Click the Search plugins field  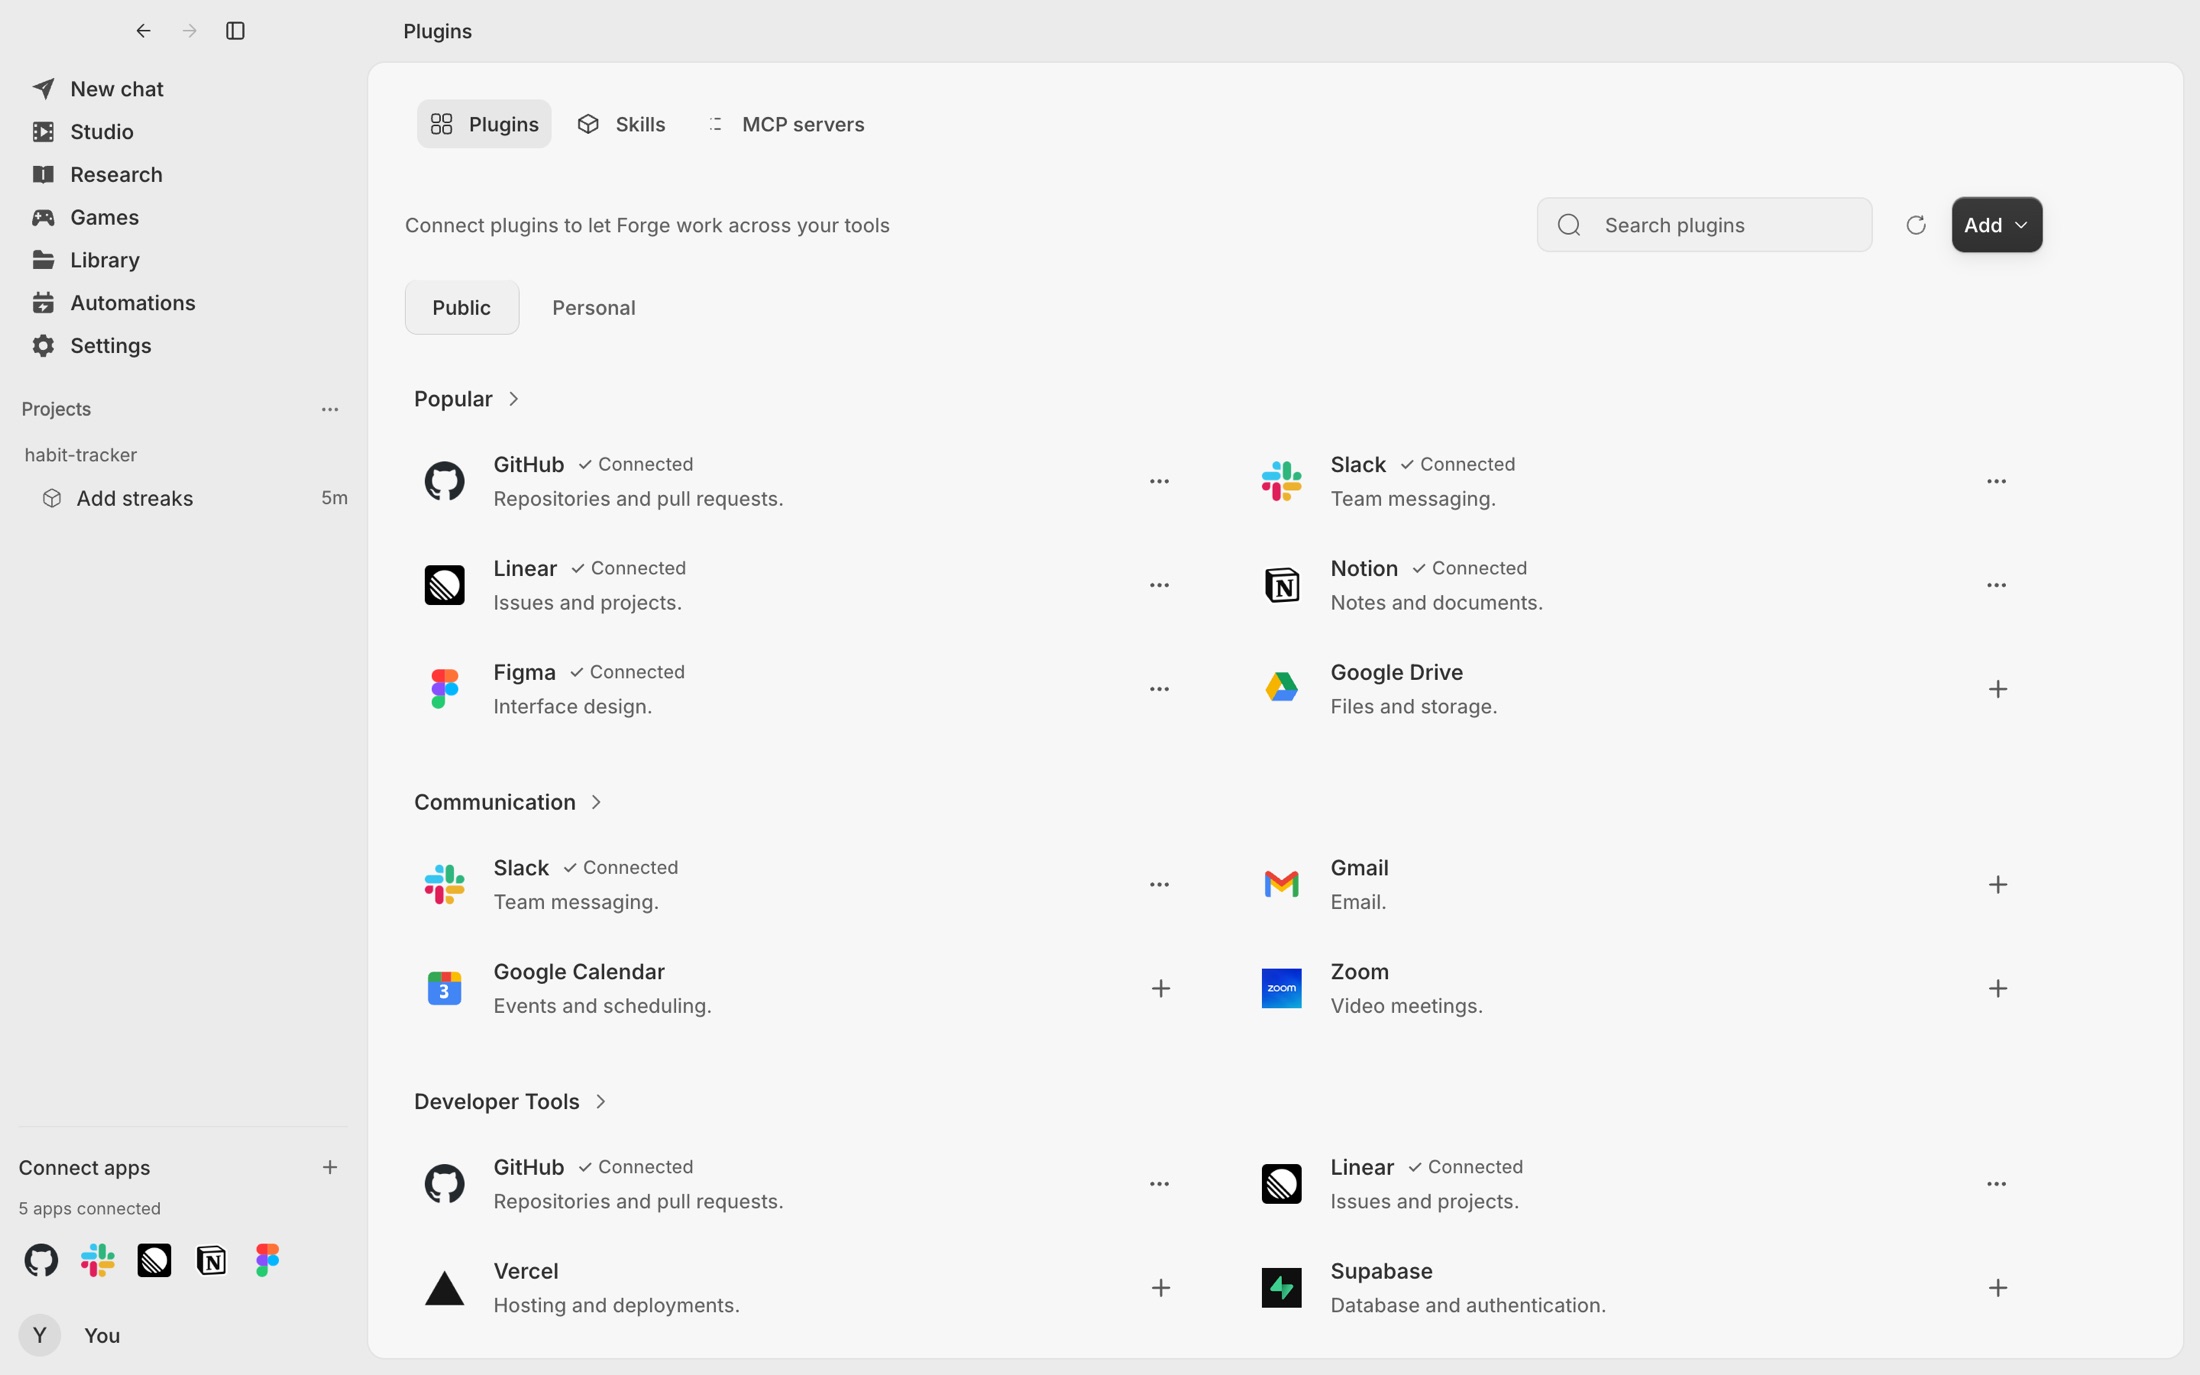tap(1704, 225)
